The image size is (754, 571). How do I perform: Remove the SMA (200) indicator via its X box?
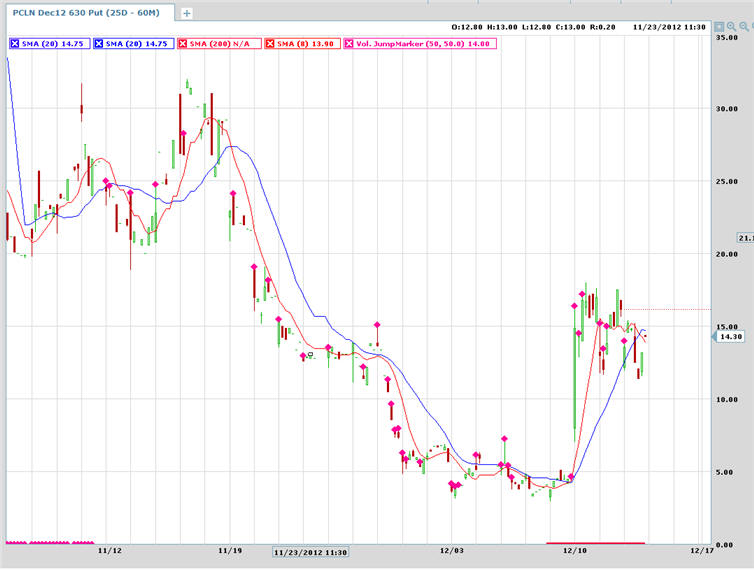click(x=183, y=43)
